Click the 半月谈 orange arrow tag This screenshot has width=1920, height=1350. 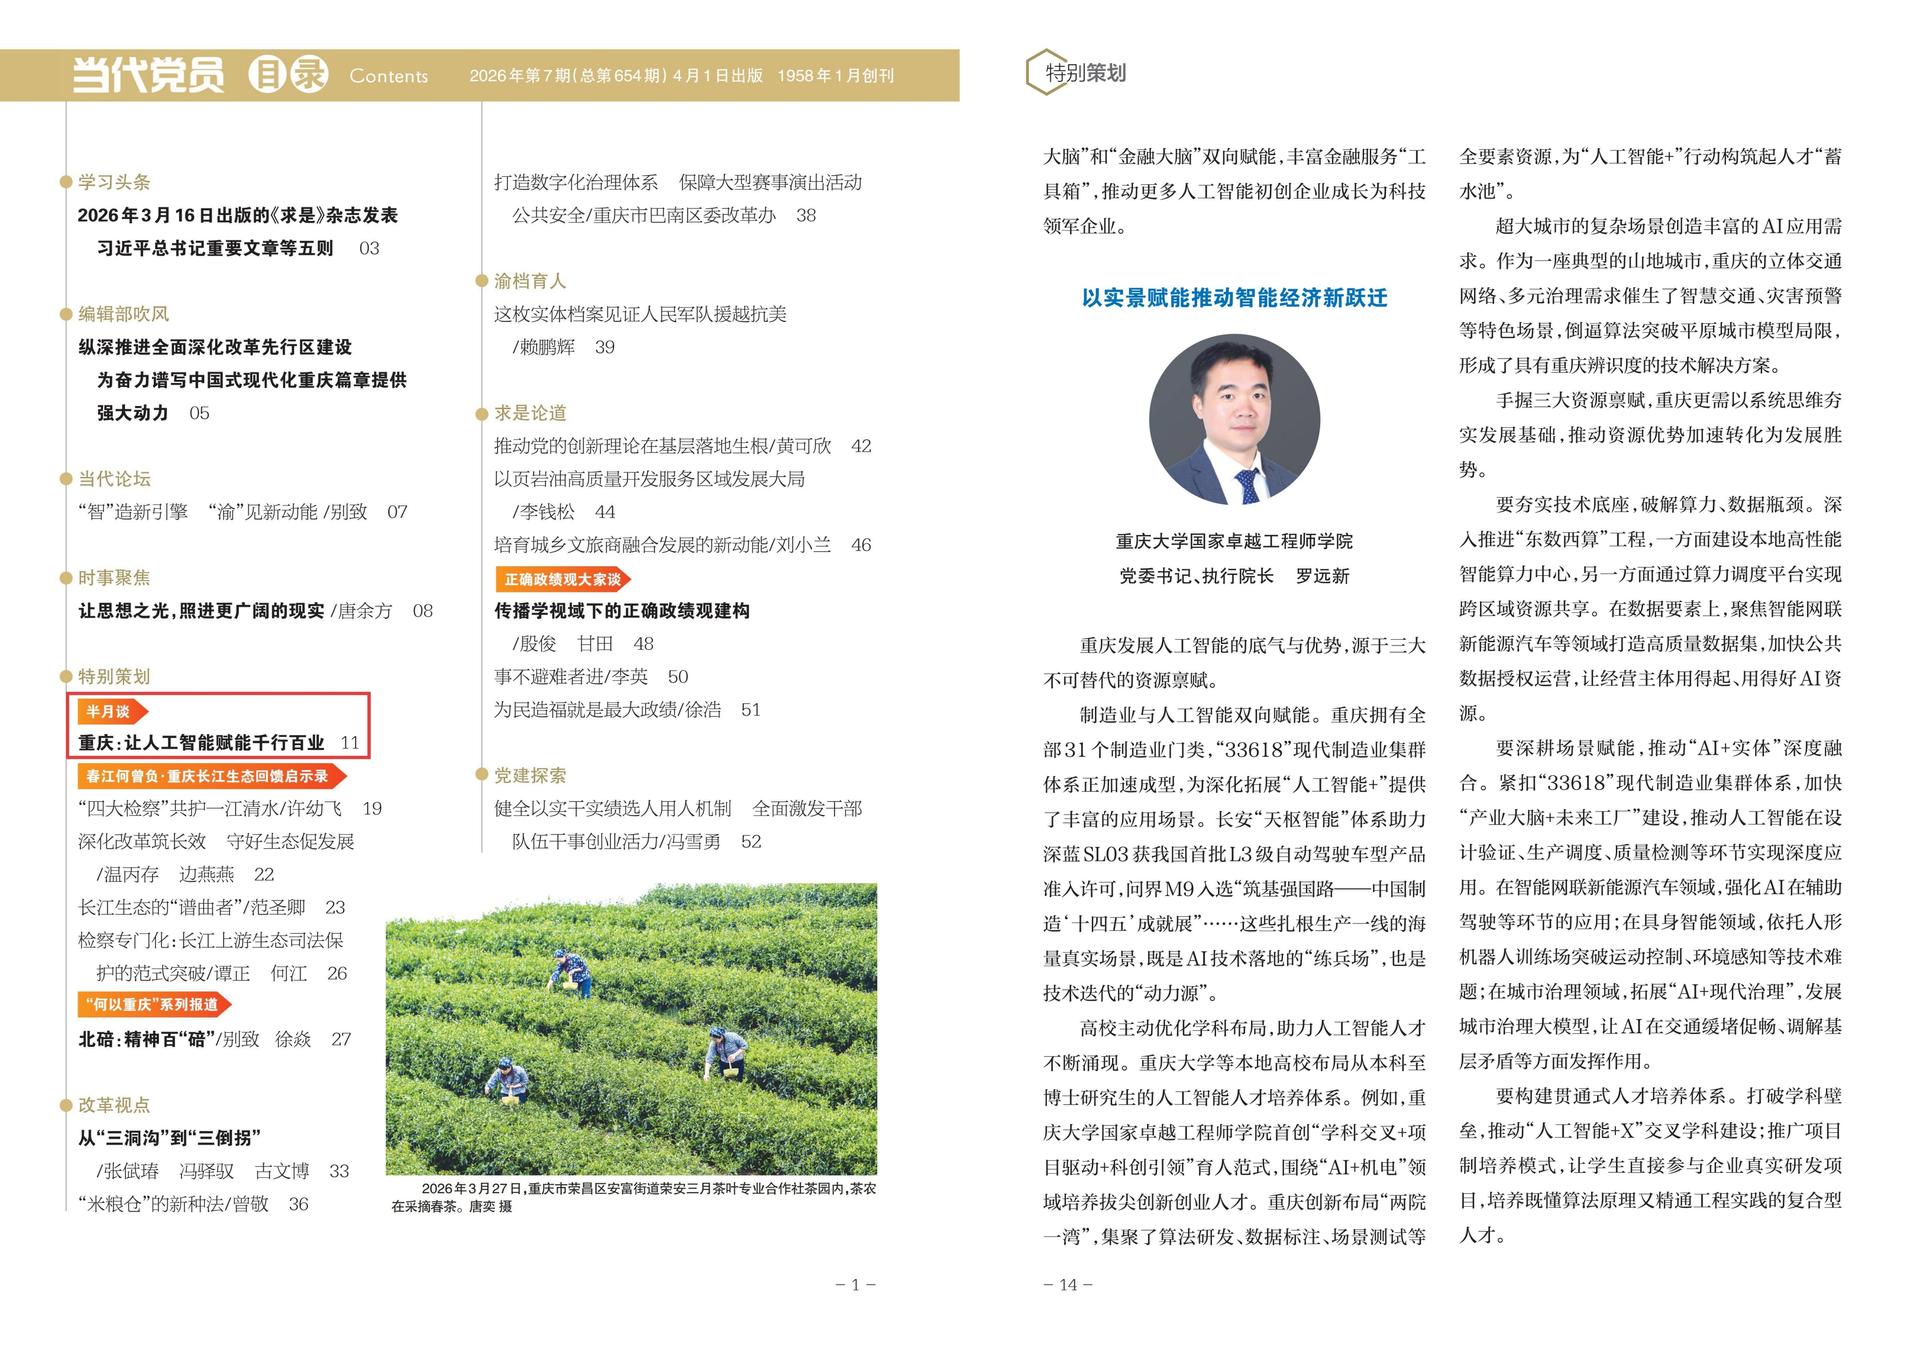tap(111, 711)
